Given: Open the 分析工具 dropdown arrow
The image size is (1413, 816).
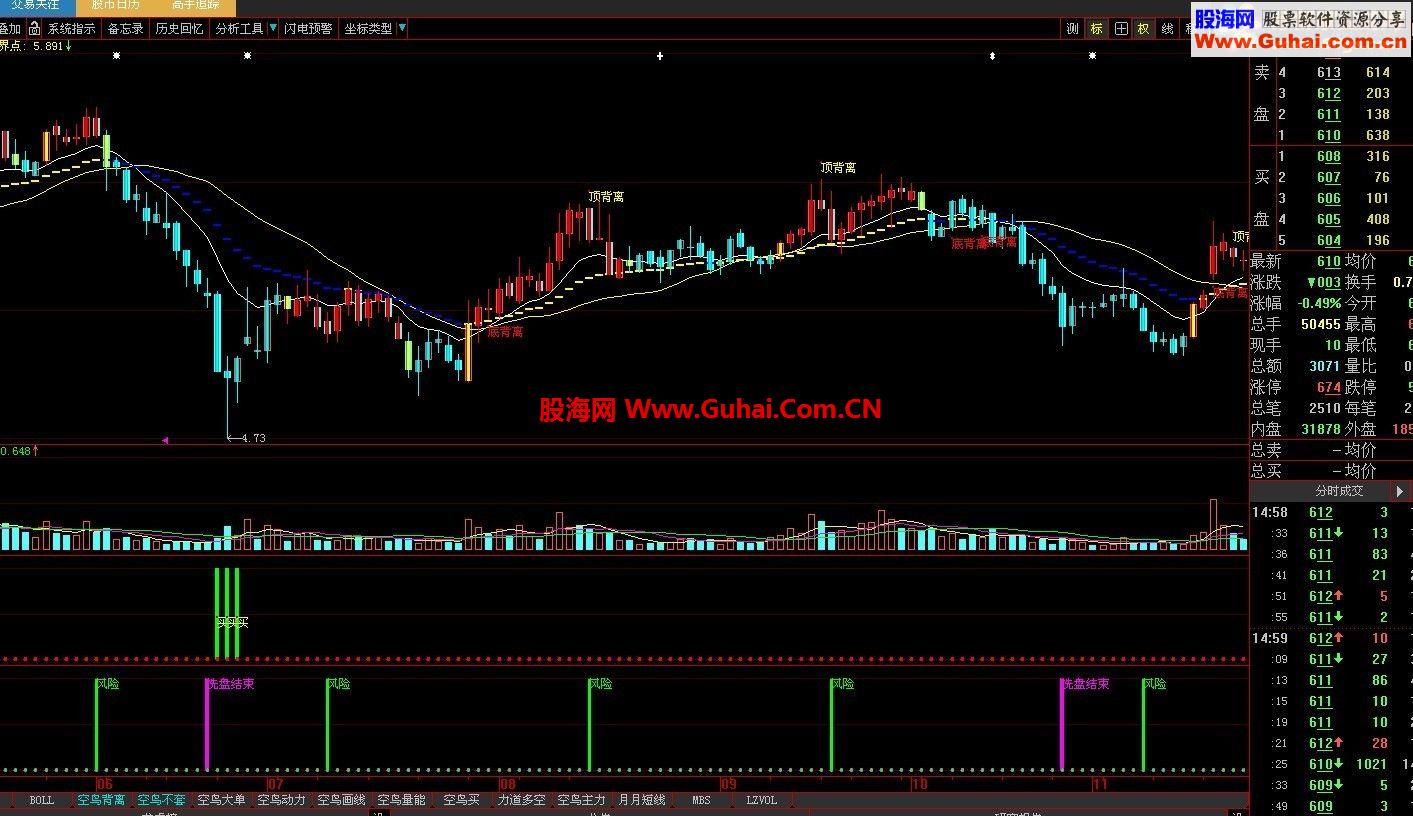Looking at the screenshot, I should point(272,28).
